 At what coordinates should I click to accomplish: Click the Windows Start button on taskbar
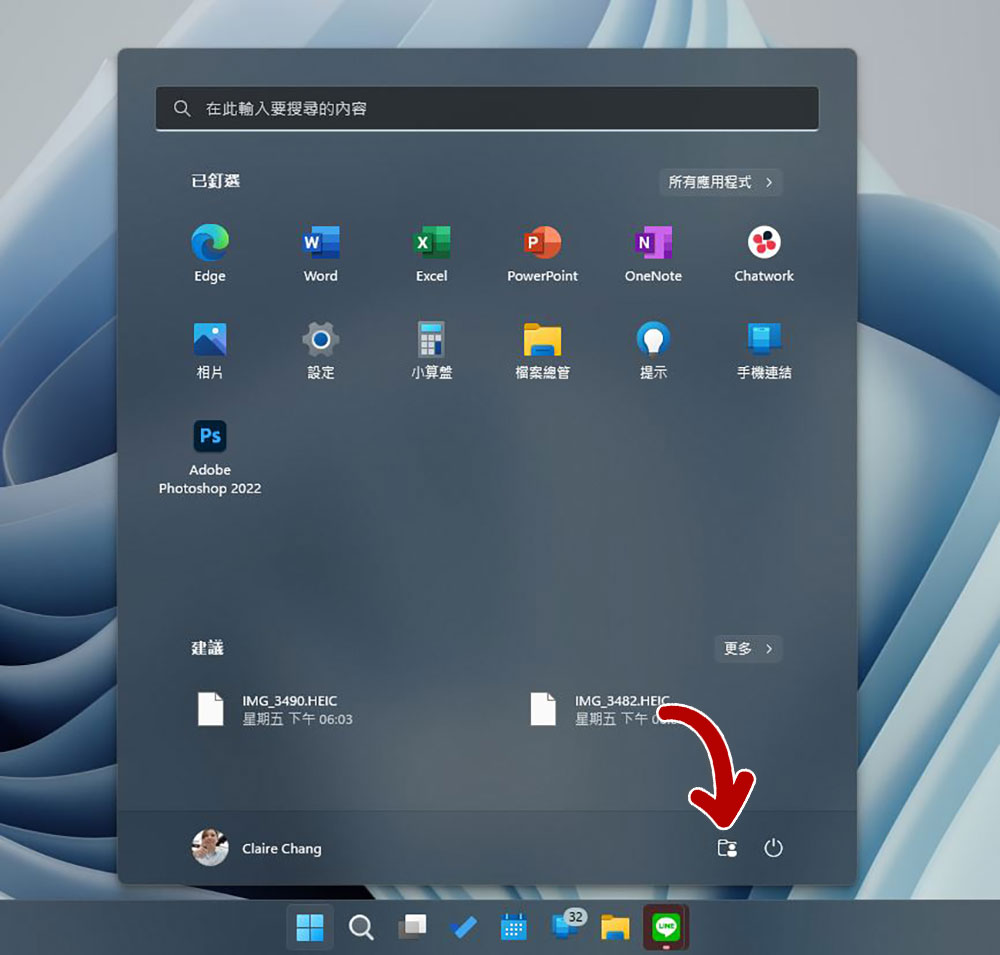[x=310, y=927]
